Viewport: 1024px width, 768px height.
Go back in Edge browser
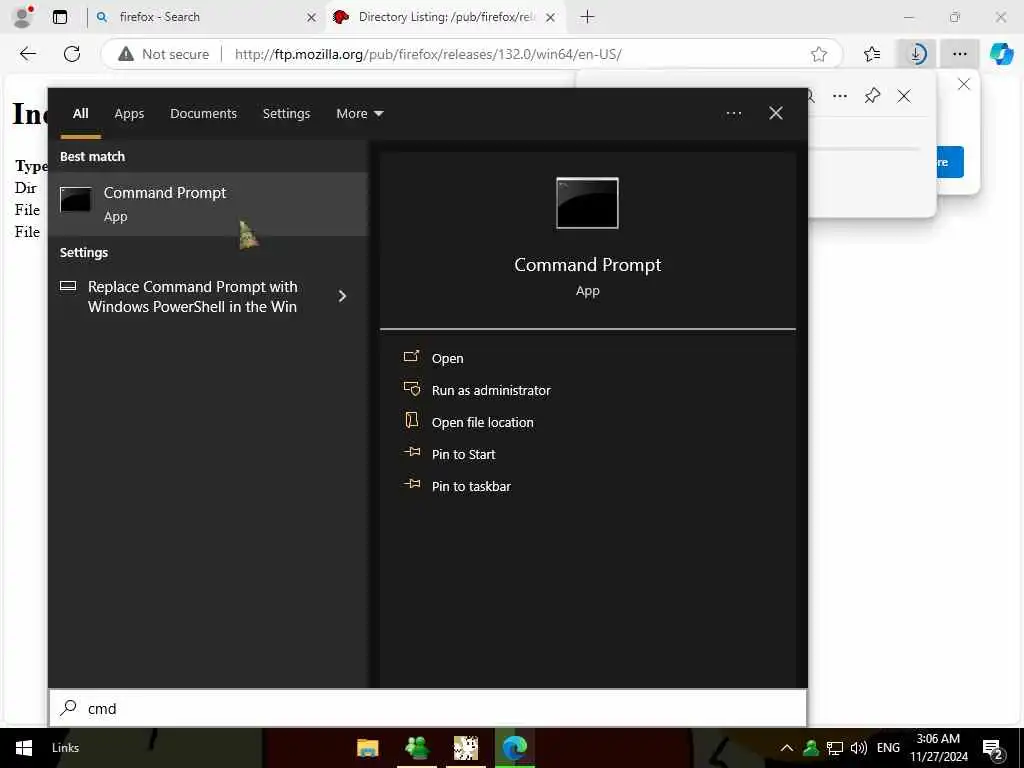27,54
